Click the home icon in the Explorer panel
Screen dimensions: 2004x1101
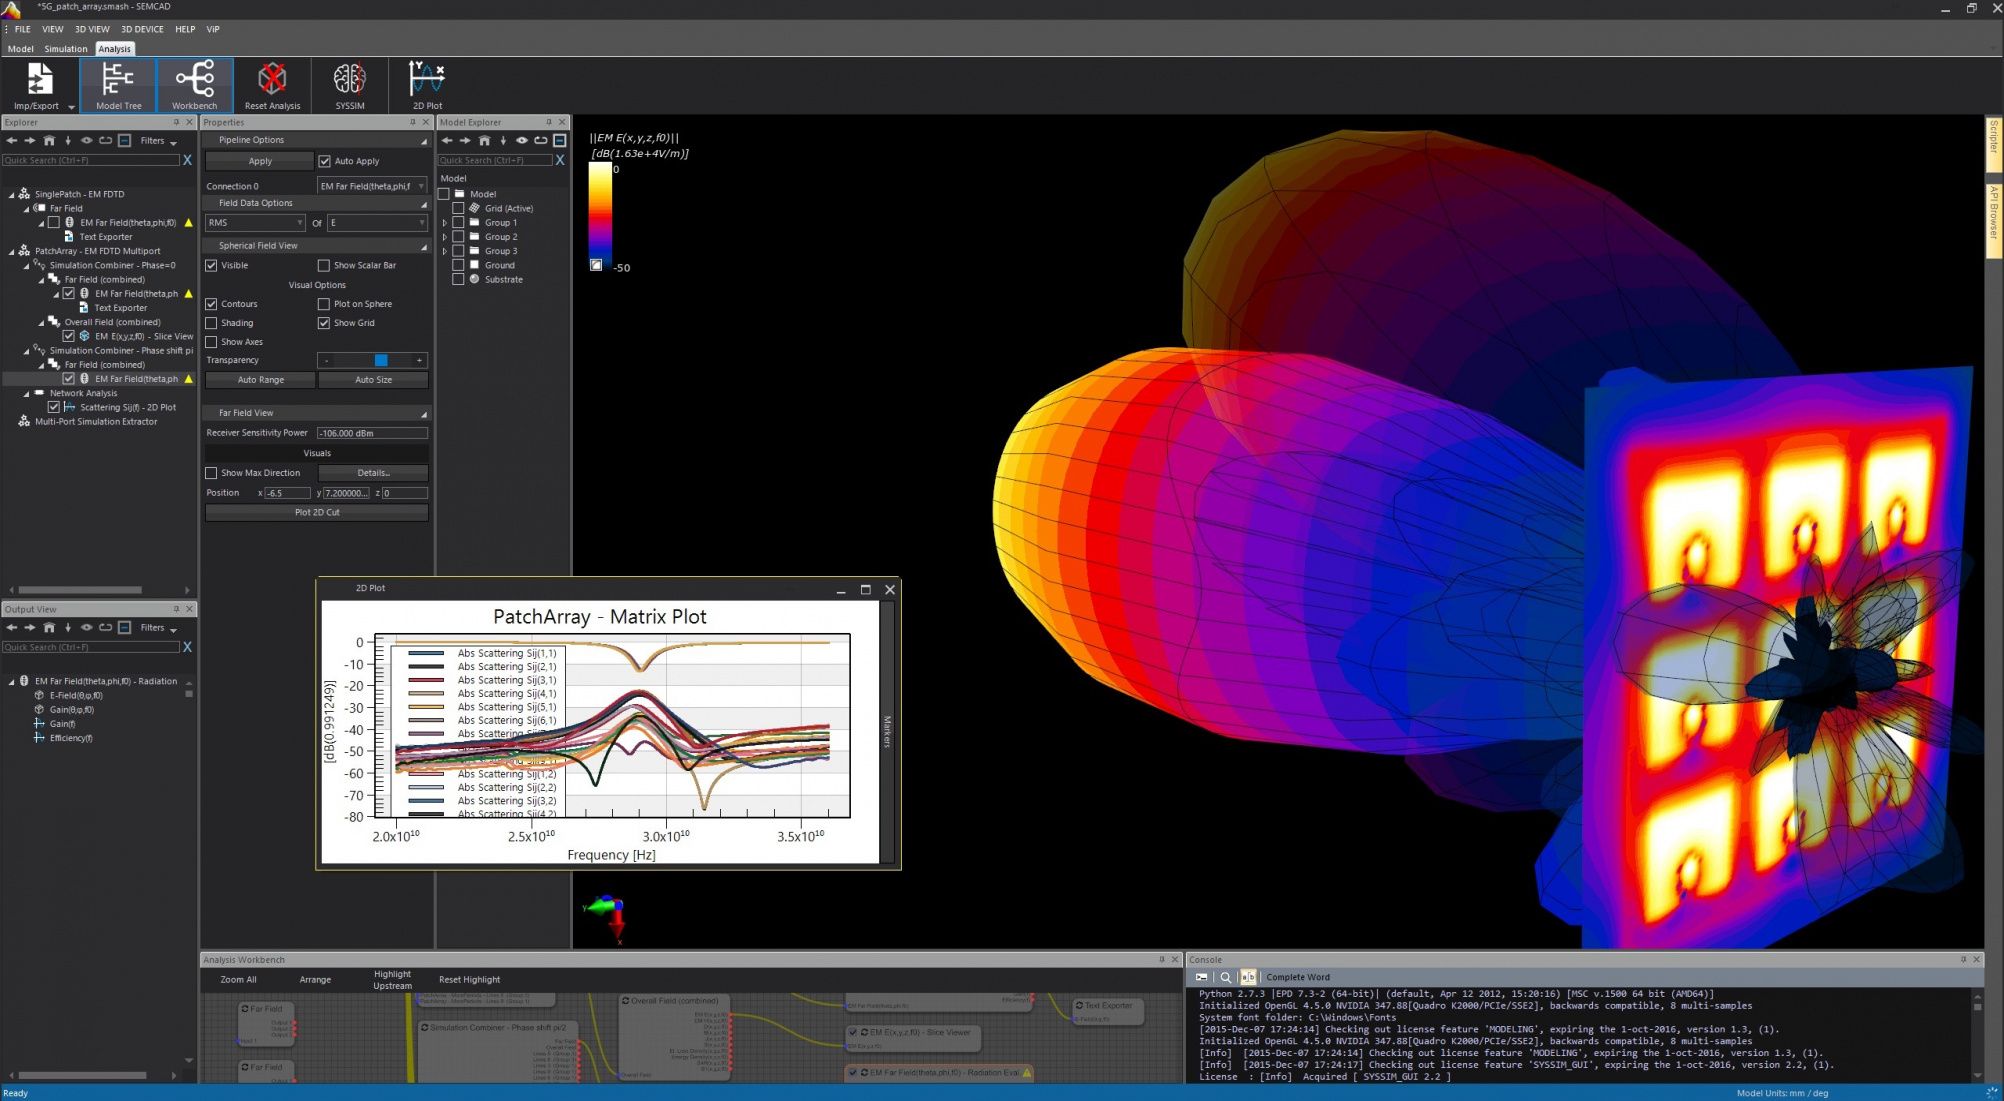point(50,140)
